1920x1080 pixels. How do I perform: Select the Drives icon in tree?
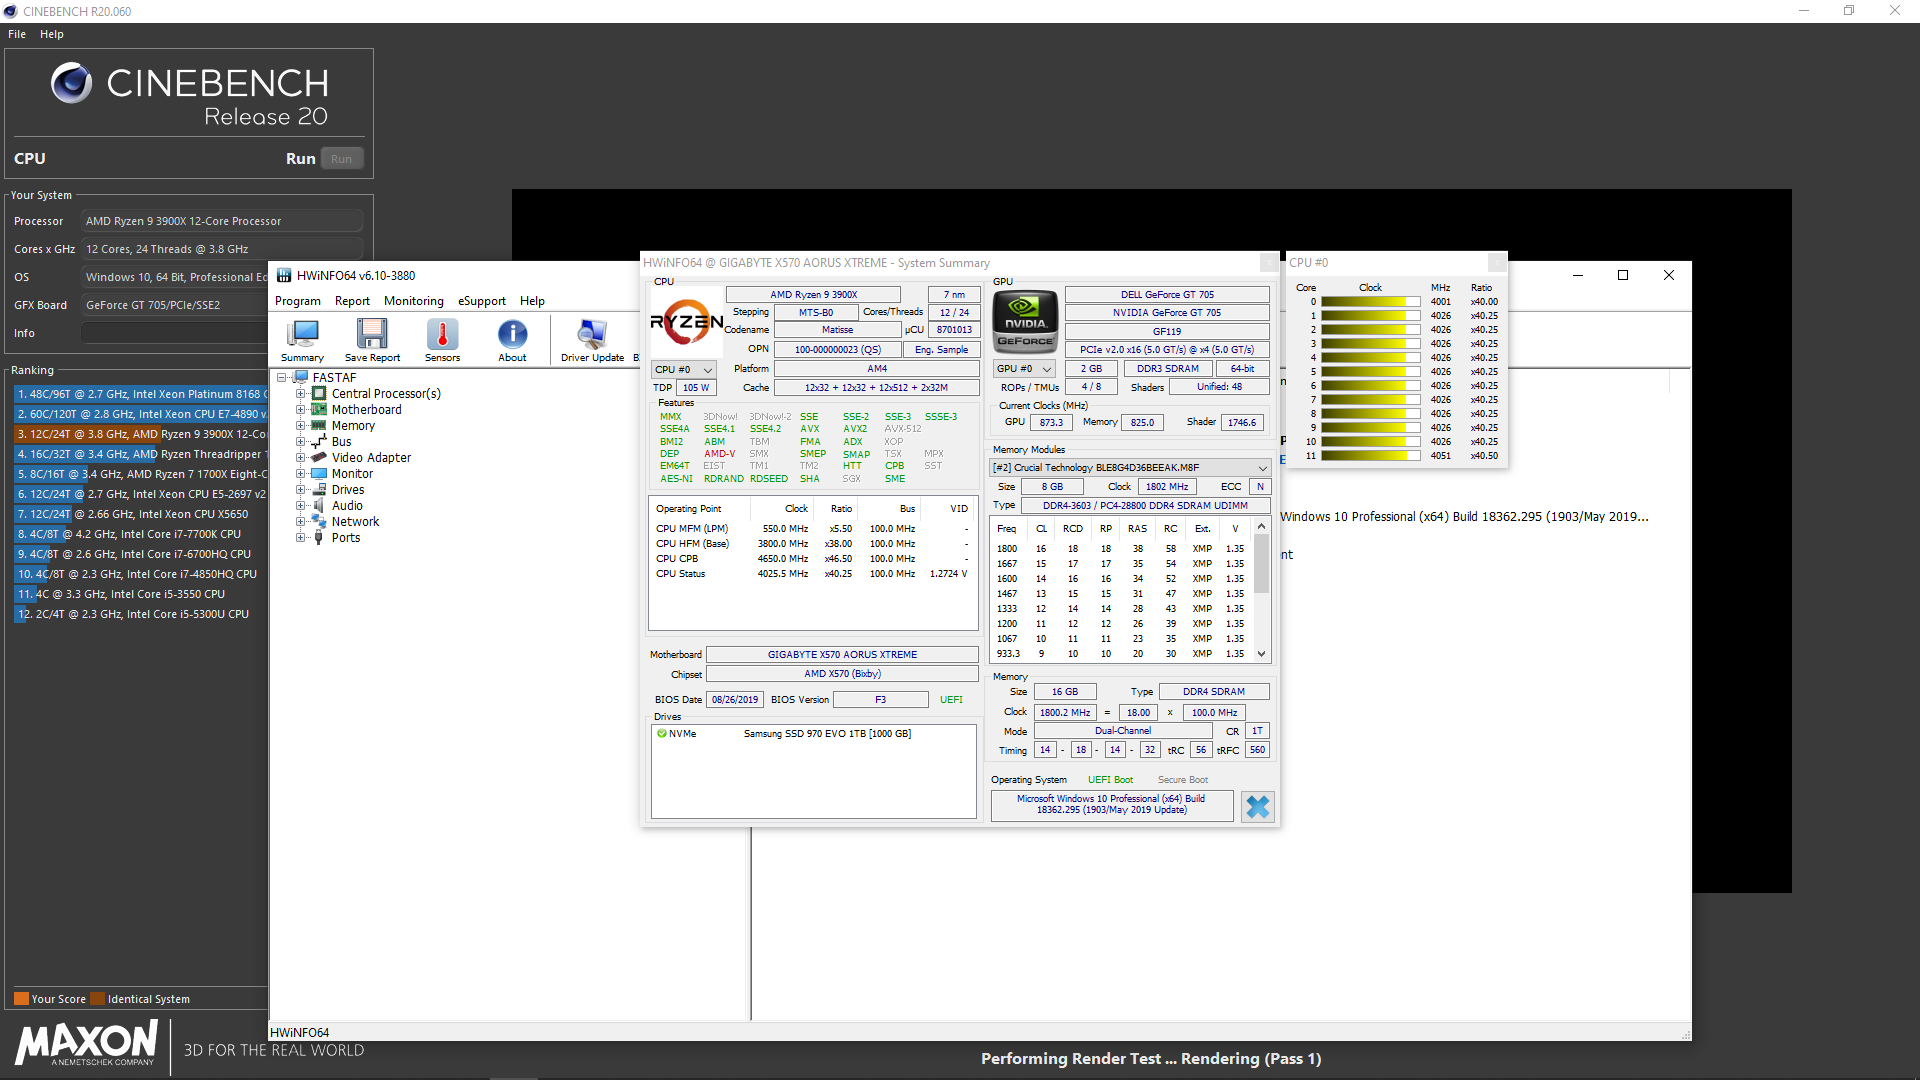point(319,490)
